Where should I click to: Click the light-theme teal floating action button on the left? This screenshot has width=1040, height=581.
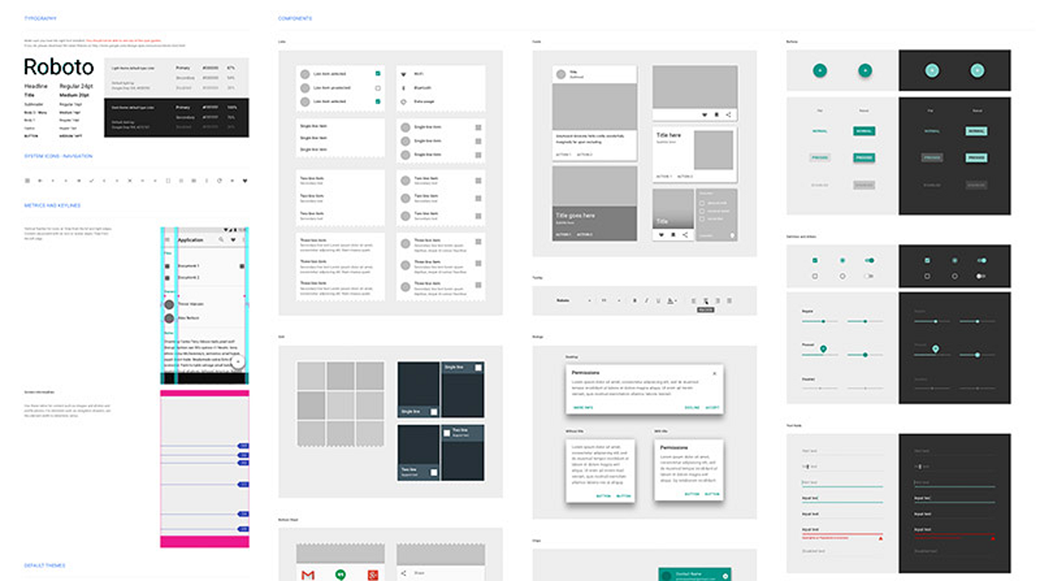[x=820, y=70]
